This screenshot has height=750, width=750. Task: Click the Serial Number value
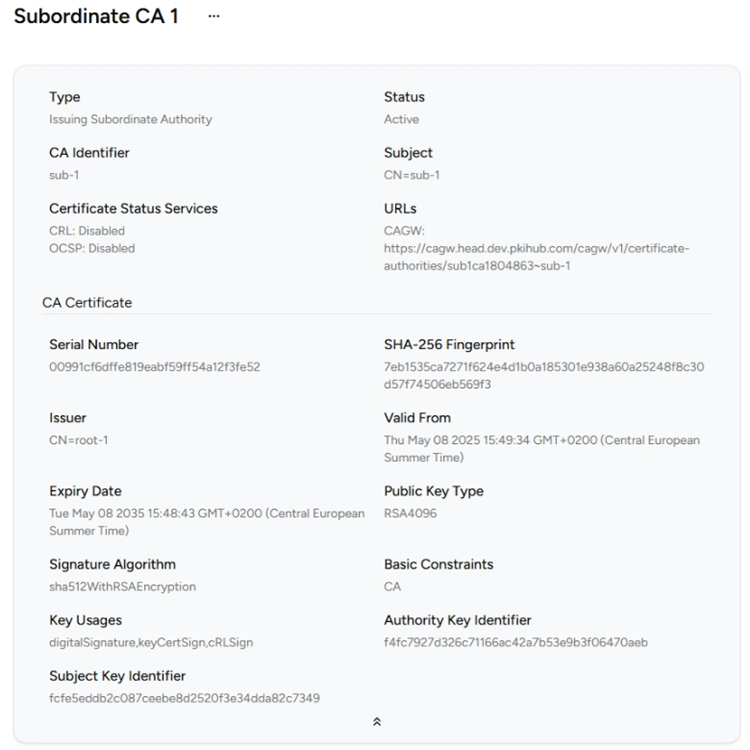(154, 367)
